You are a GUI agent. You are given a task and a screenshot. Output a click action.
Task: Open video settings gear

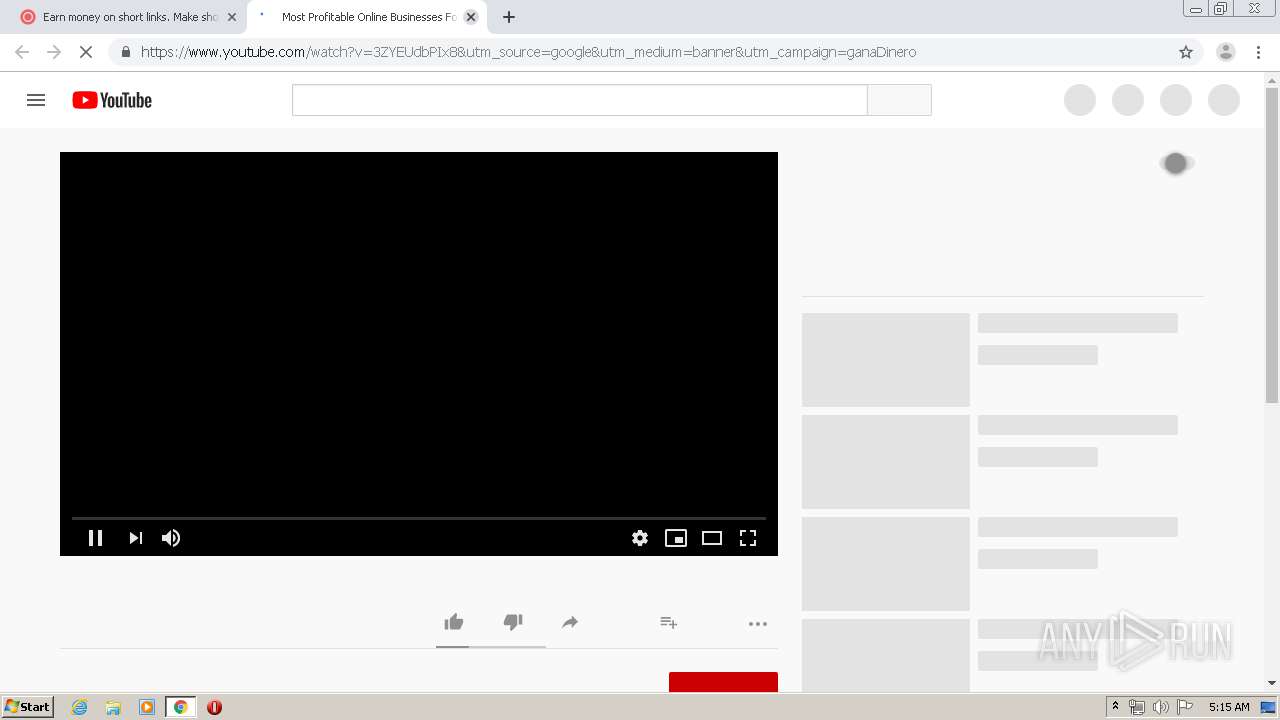coord(640,538)
